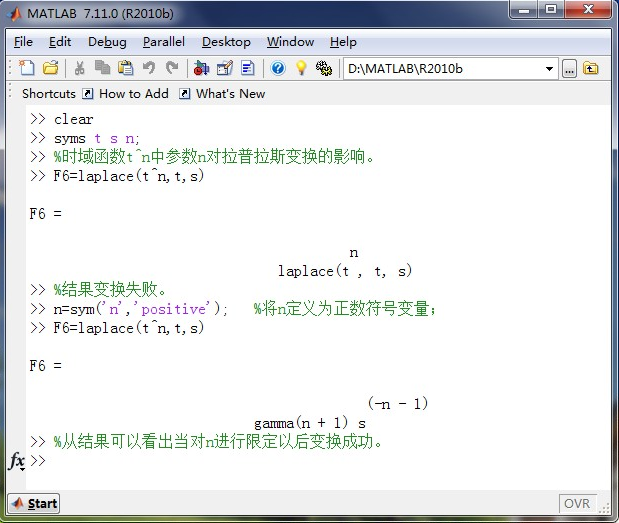
Task: Open the Edit menu
Action: click(60, 42)
